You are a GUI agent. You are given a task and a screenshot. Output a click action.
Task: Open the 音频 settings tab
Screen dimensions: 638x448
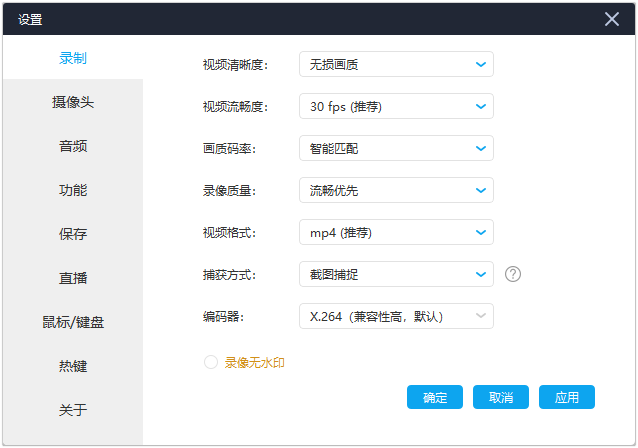[73, 146]
